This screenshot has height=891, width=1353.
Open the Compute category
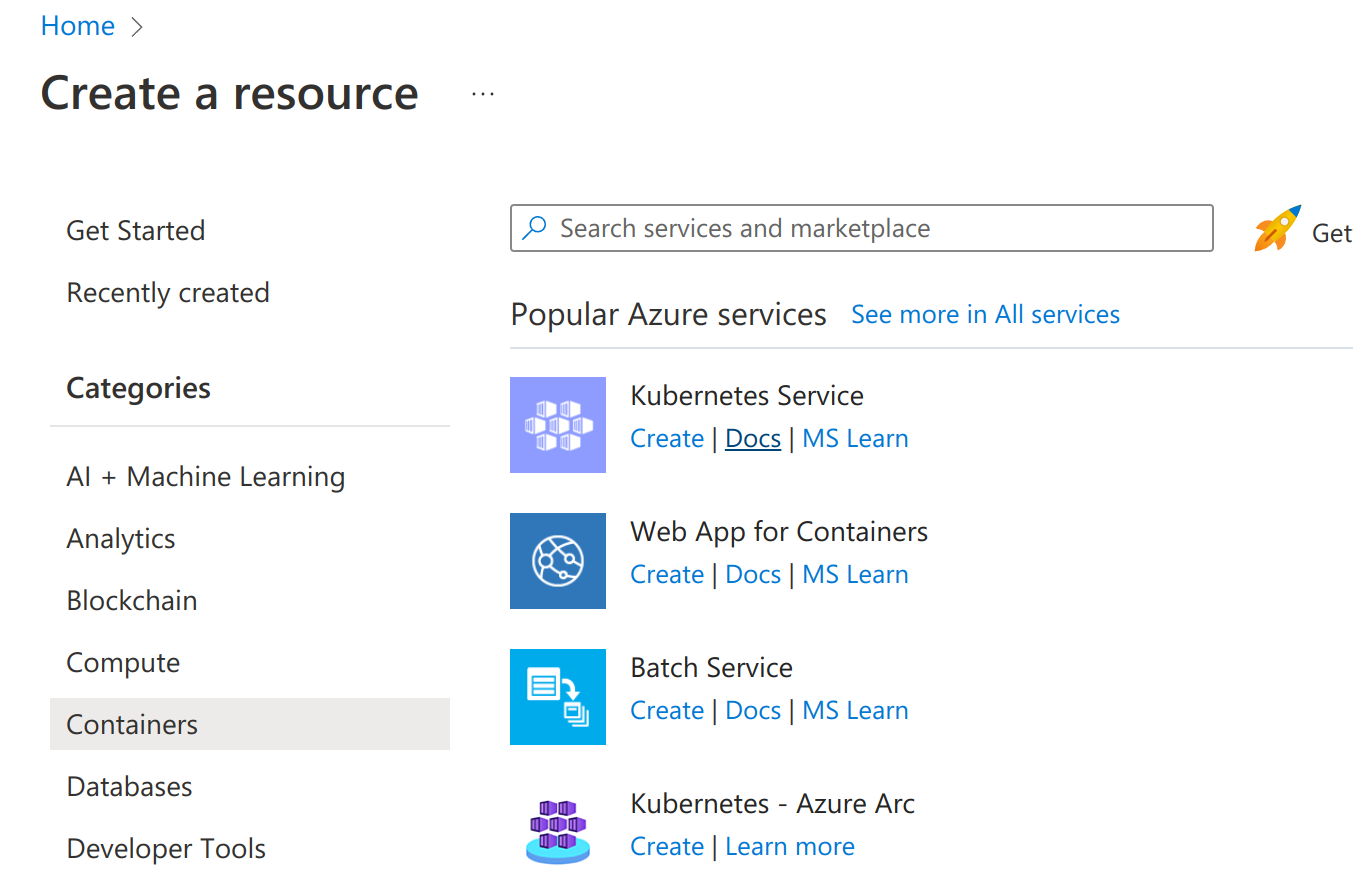tap(123, 663)
